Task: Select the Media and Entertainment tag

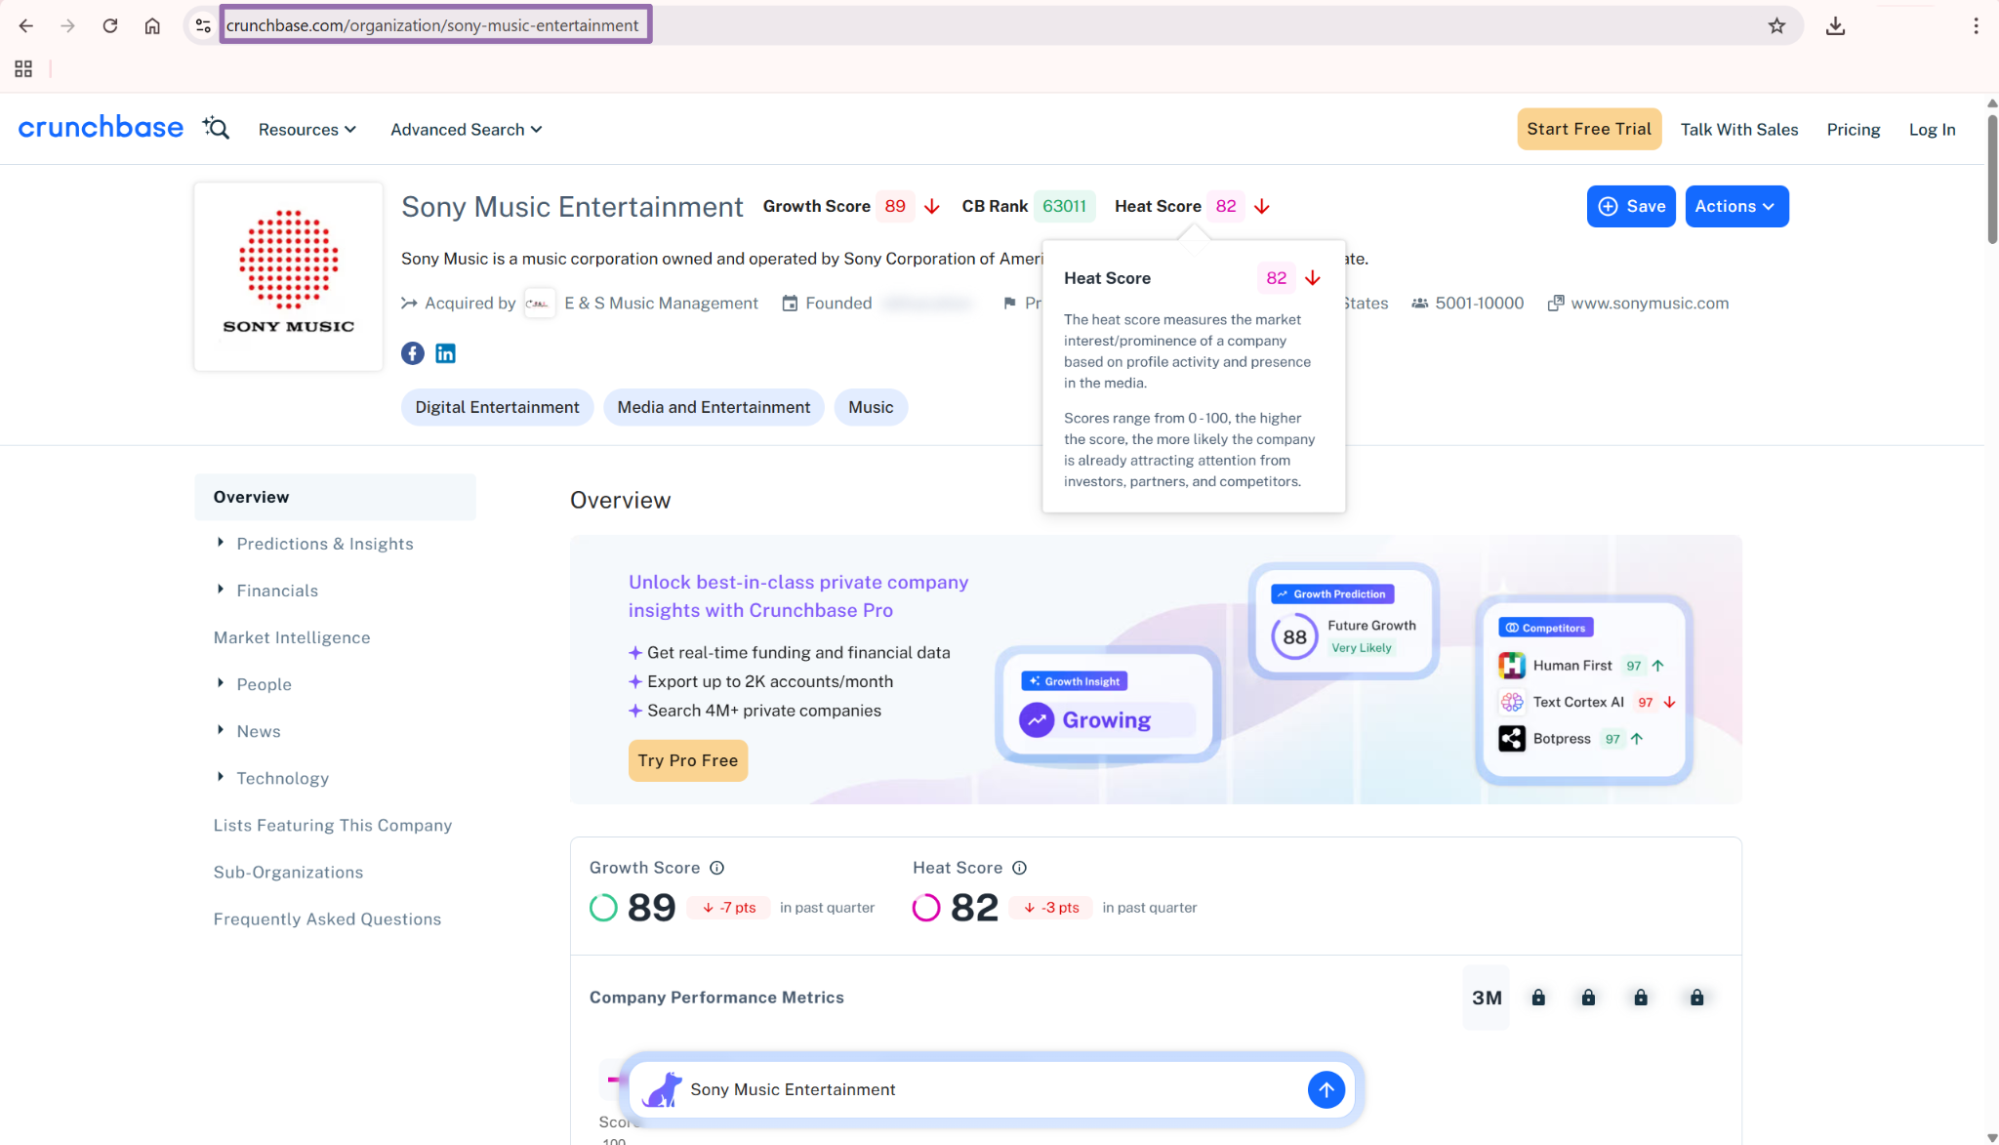Action: pyautogui.click(x=713, y=407)
